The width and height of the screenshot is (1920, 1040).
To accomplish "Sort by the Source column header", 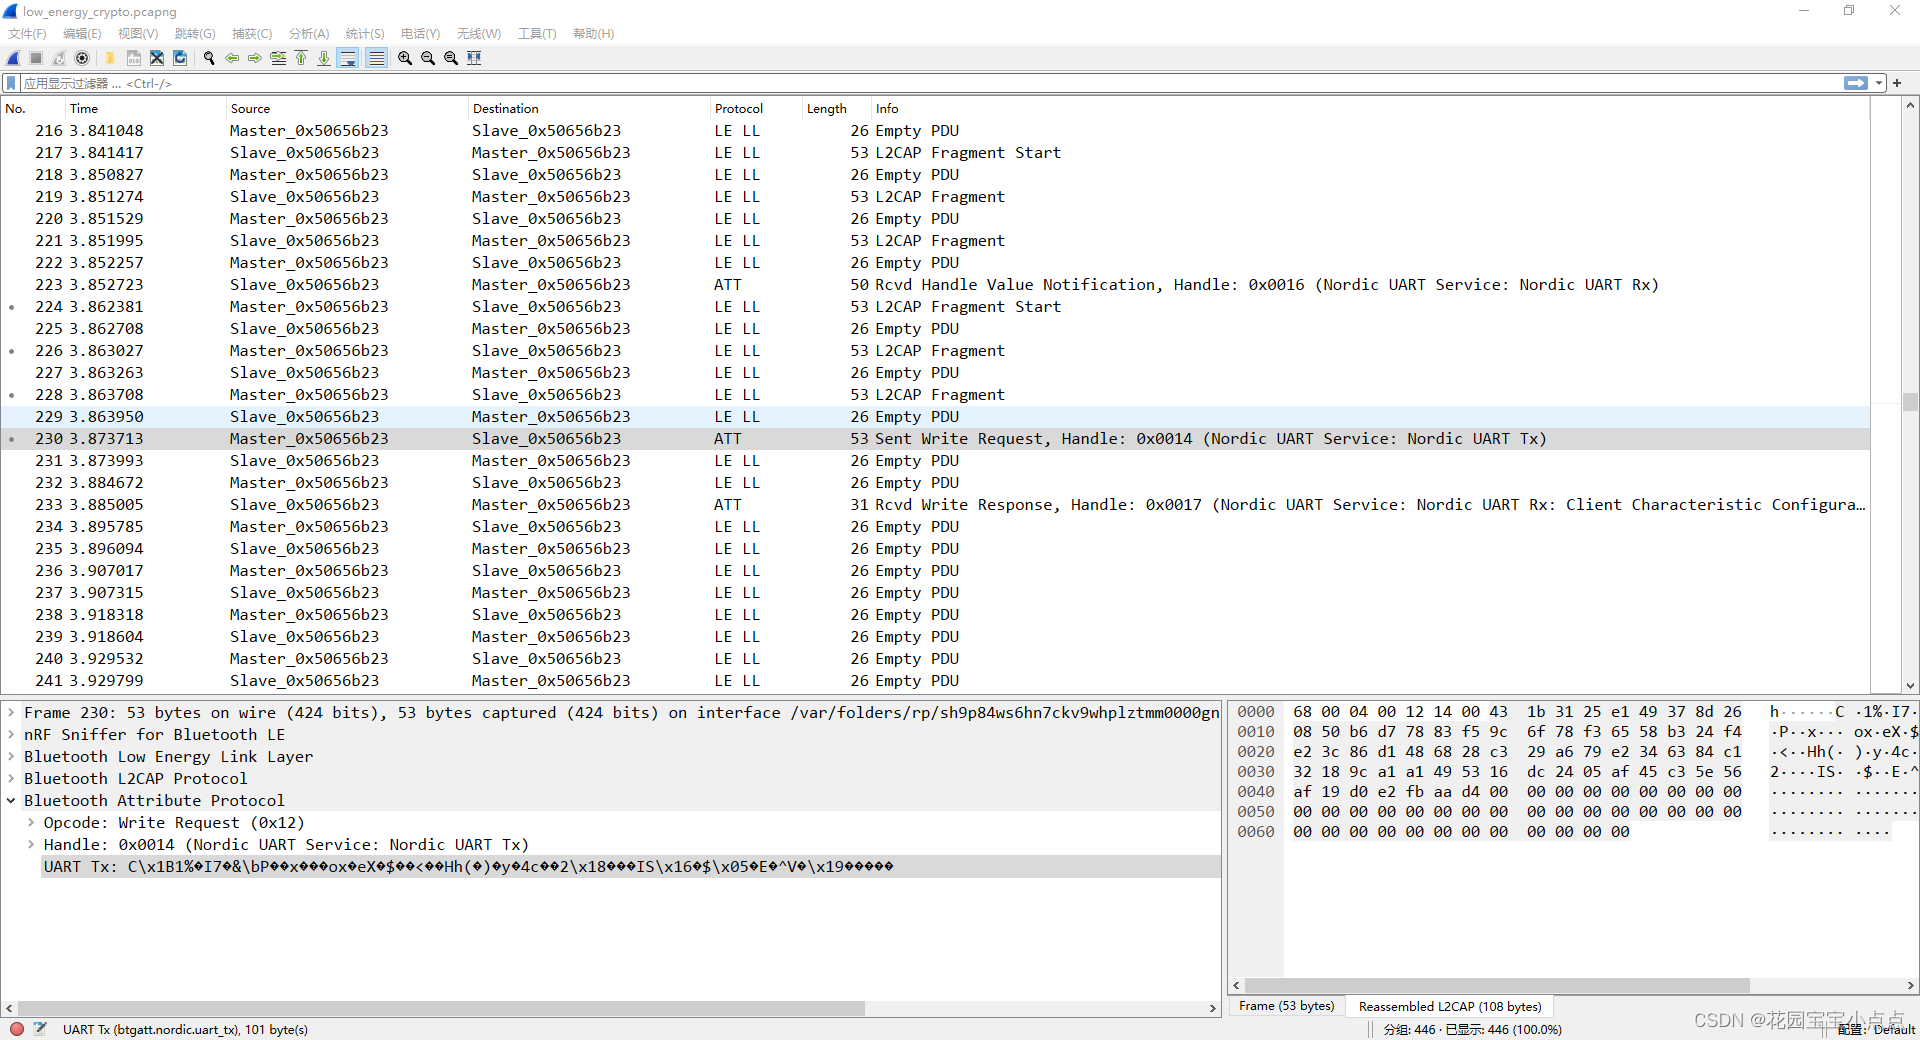I will pyautogui.click(x=347, y=108).
